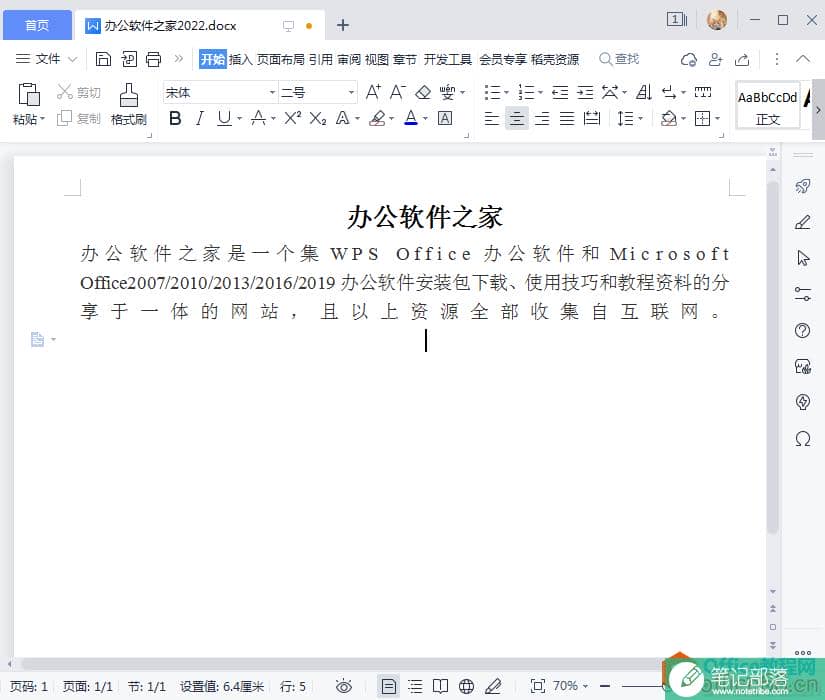
Task: Switch to the 视图 (View) tab
Action: tap(377, 59)
